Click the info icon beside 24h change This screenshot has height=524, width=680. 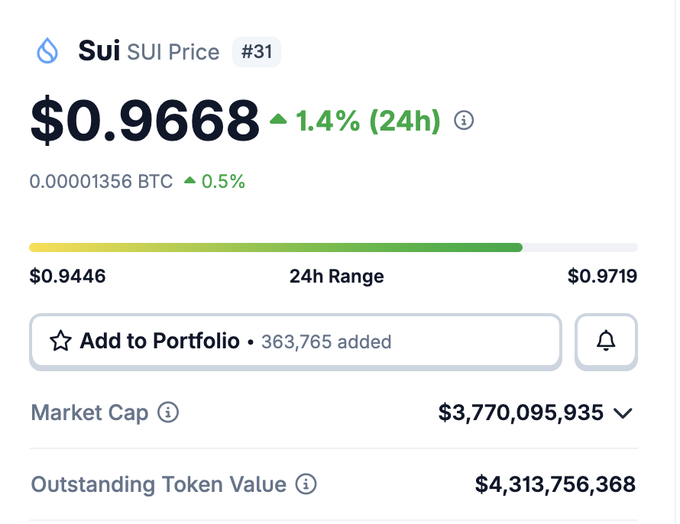coord(464,121)
